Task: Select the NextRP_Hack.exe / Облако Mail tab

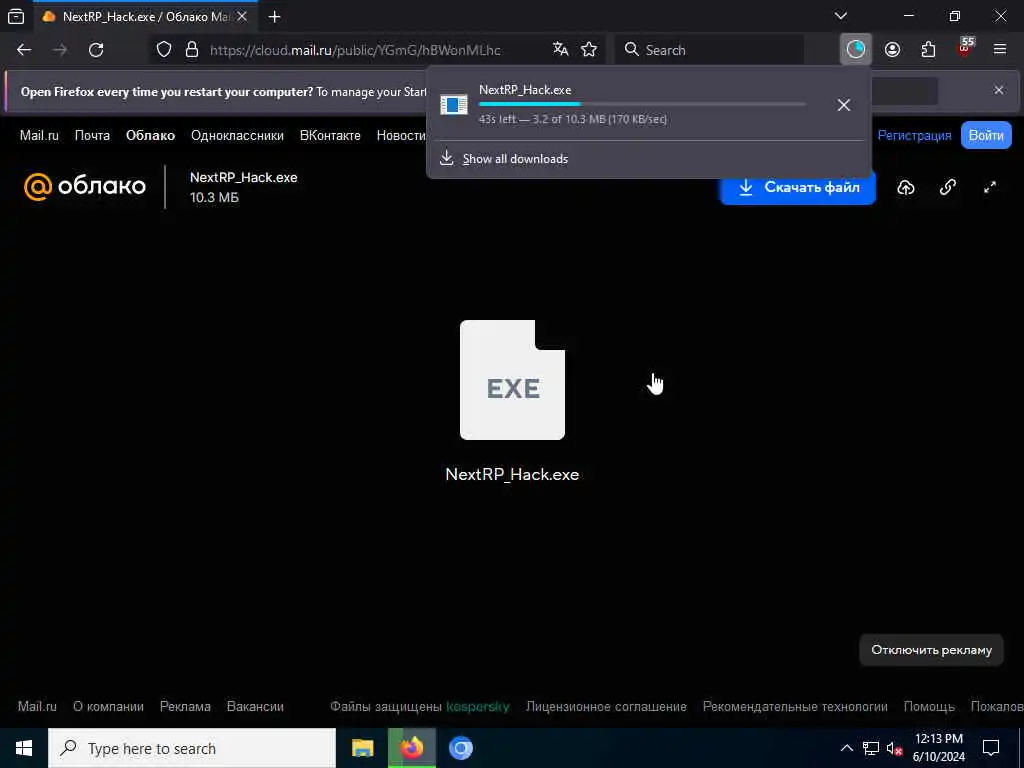Action: pyautogui.click(x=146, y=16)
